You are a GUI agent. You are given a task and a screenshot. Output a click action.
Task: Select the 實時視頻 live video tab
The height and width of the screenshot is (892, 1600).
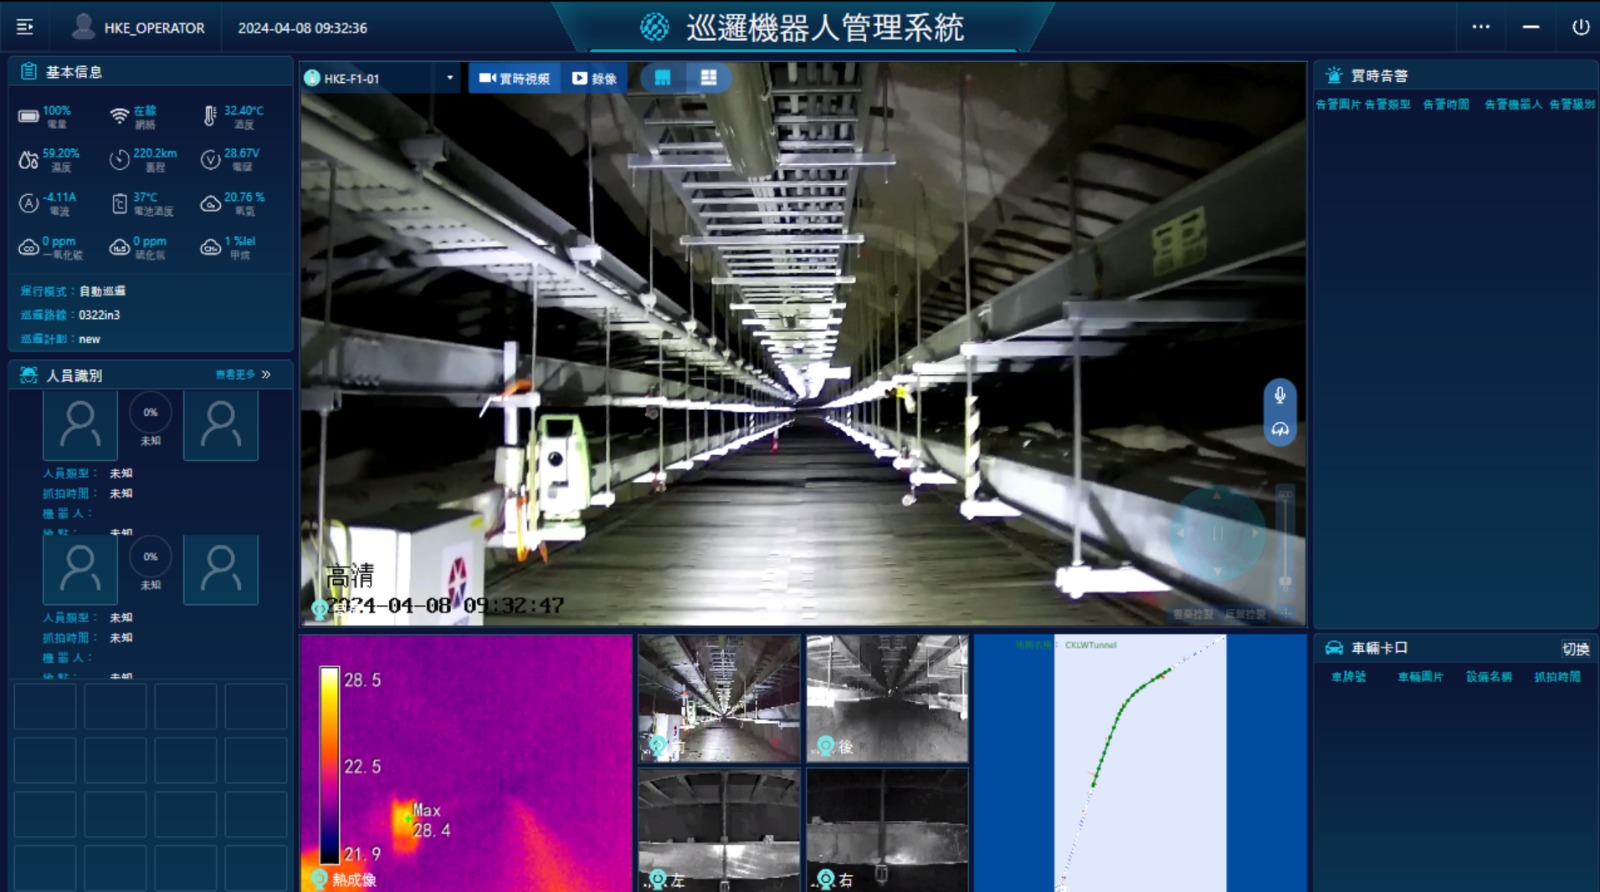(515, 78)
